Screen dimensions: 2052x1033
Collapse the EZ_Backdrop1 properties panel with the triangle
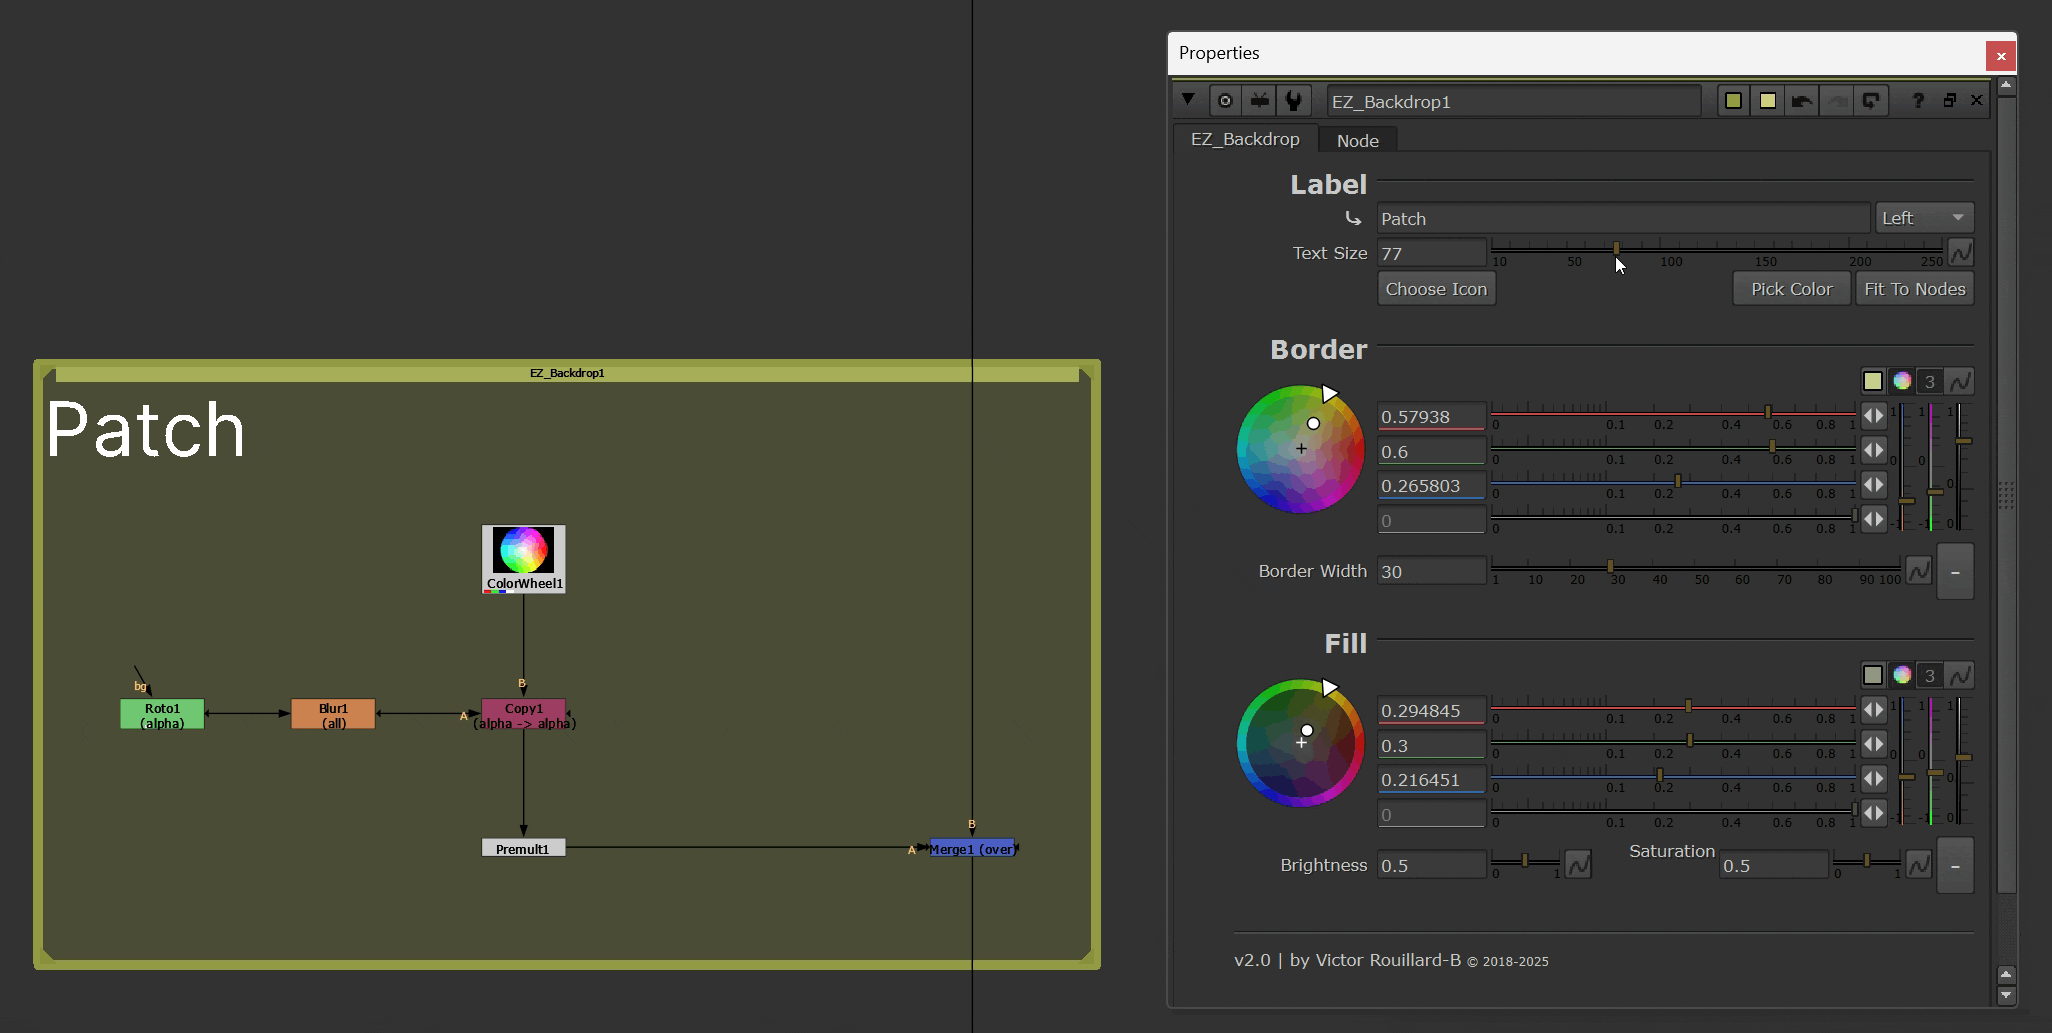pos(1188,100)
